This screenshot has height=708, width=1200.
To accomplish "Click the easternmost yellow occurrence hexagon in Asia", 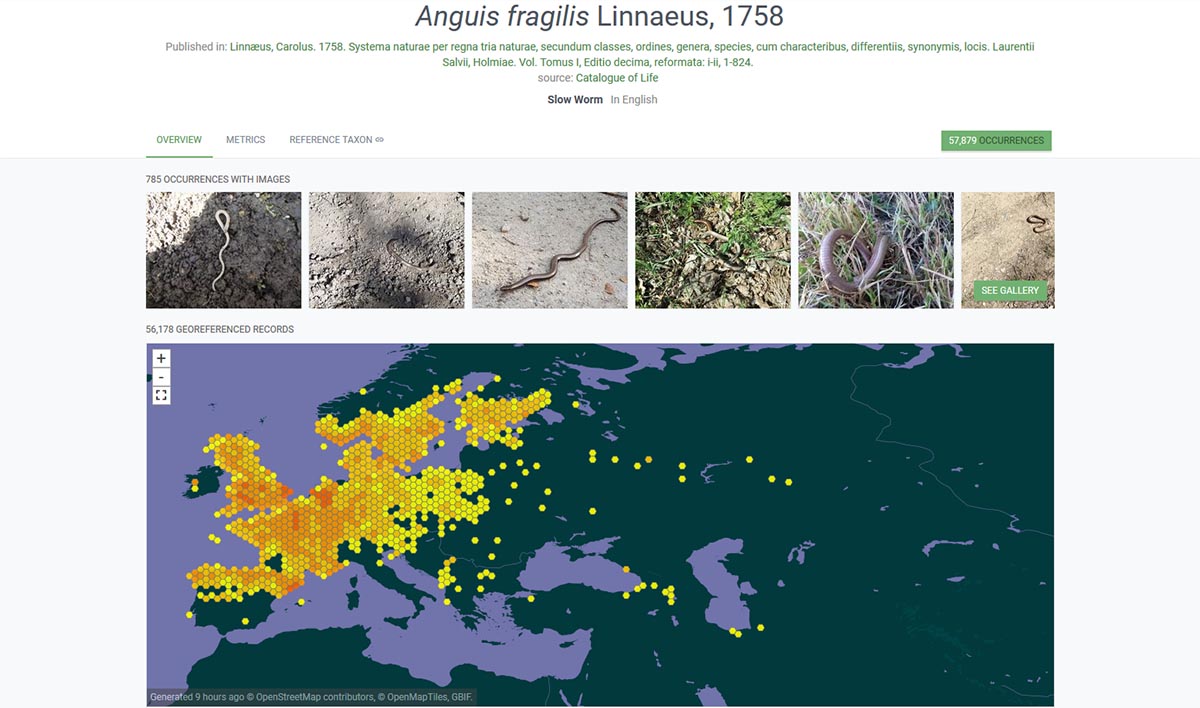I will 789,482.
